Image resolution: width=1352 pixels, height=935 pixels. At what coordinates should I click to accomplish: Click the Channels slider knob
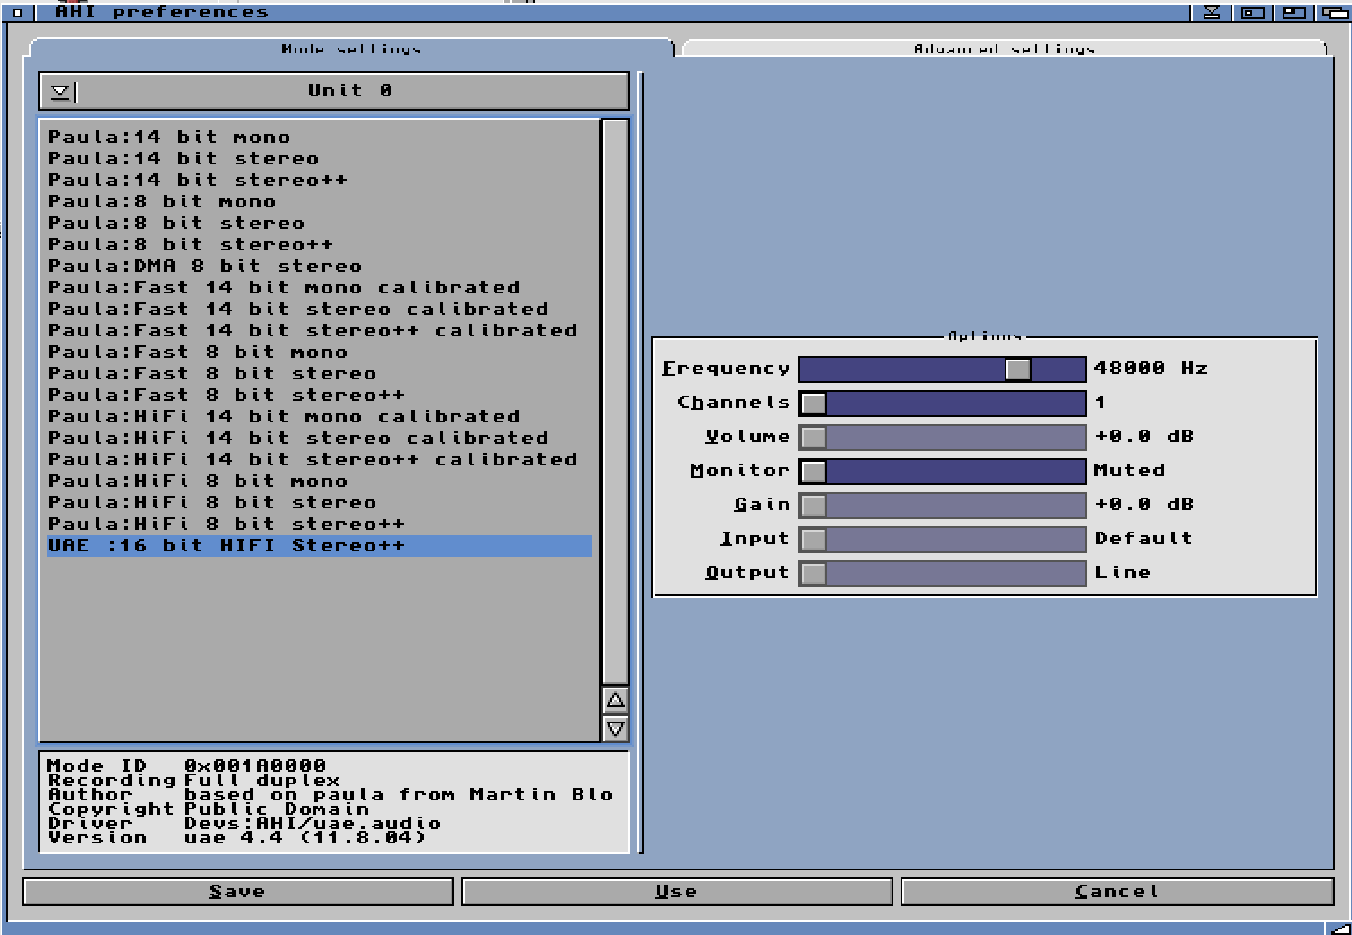[x=814, y=403]
